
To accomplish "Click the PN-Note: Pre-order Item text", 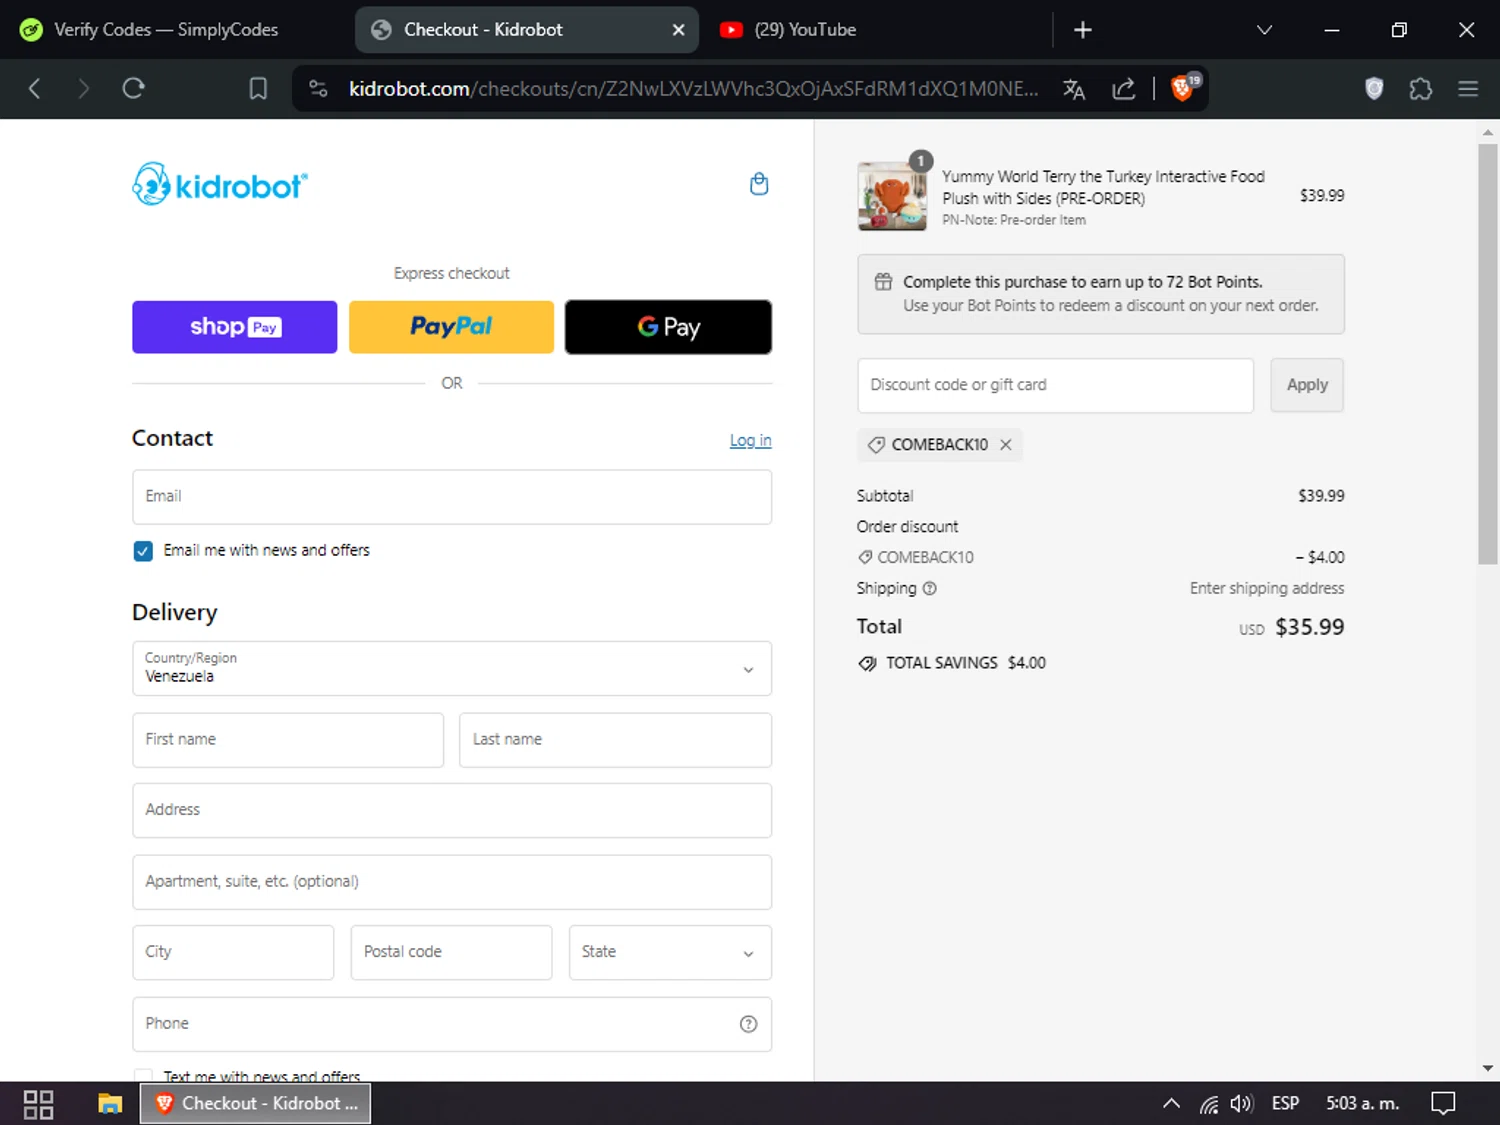I will pyautogui.click(x=1014, y=221).
